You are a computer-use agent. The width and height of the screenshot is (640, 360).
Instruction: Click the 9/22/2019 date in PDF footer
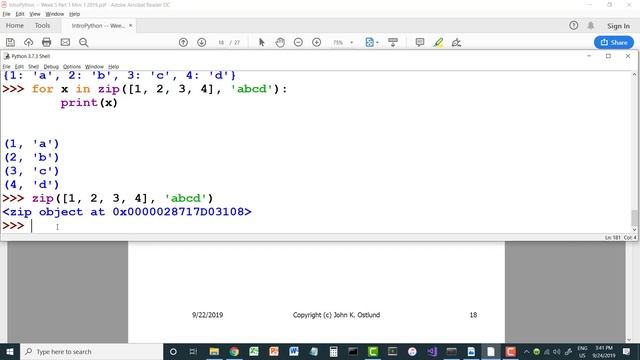(207, 315)
